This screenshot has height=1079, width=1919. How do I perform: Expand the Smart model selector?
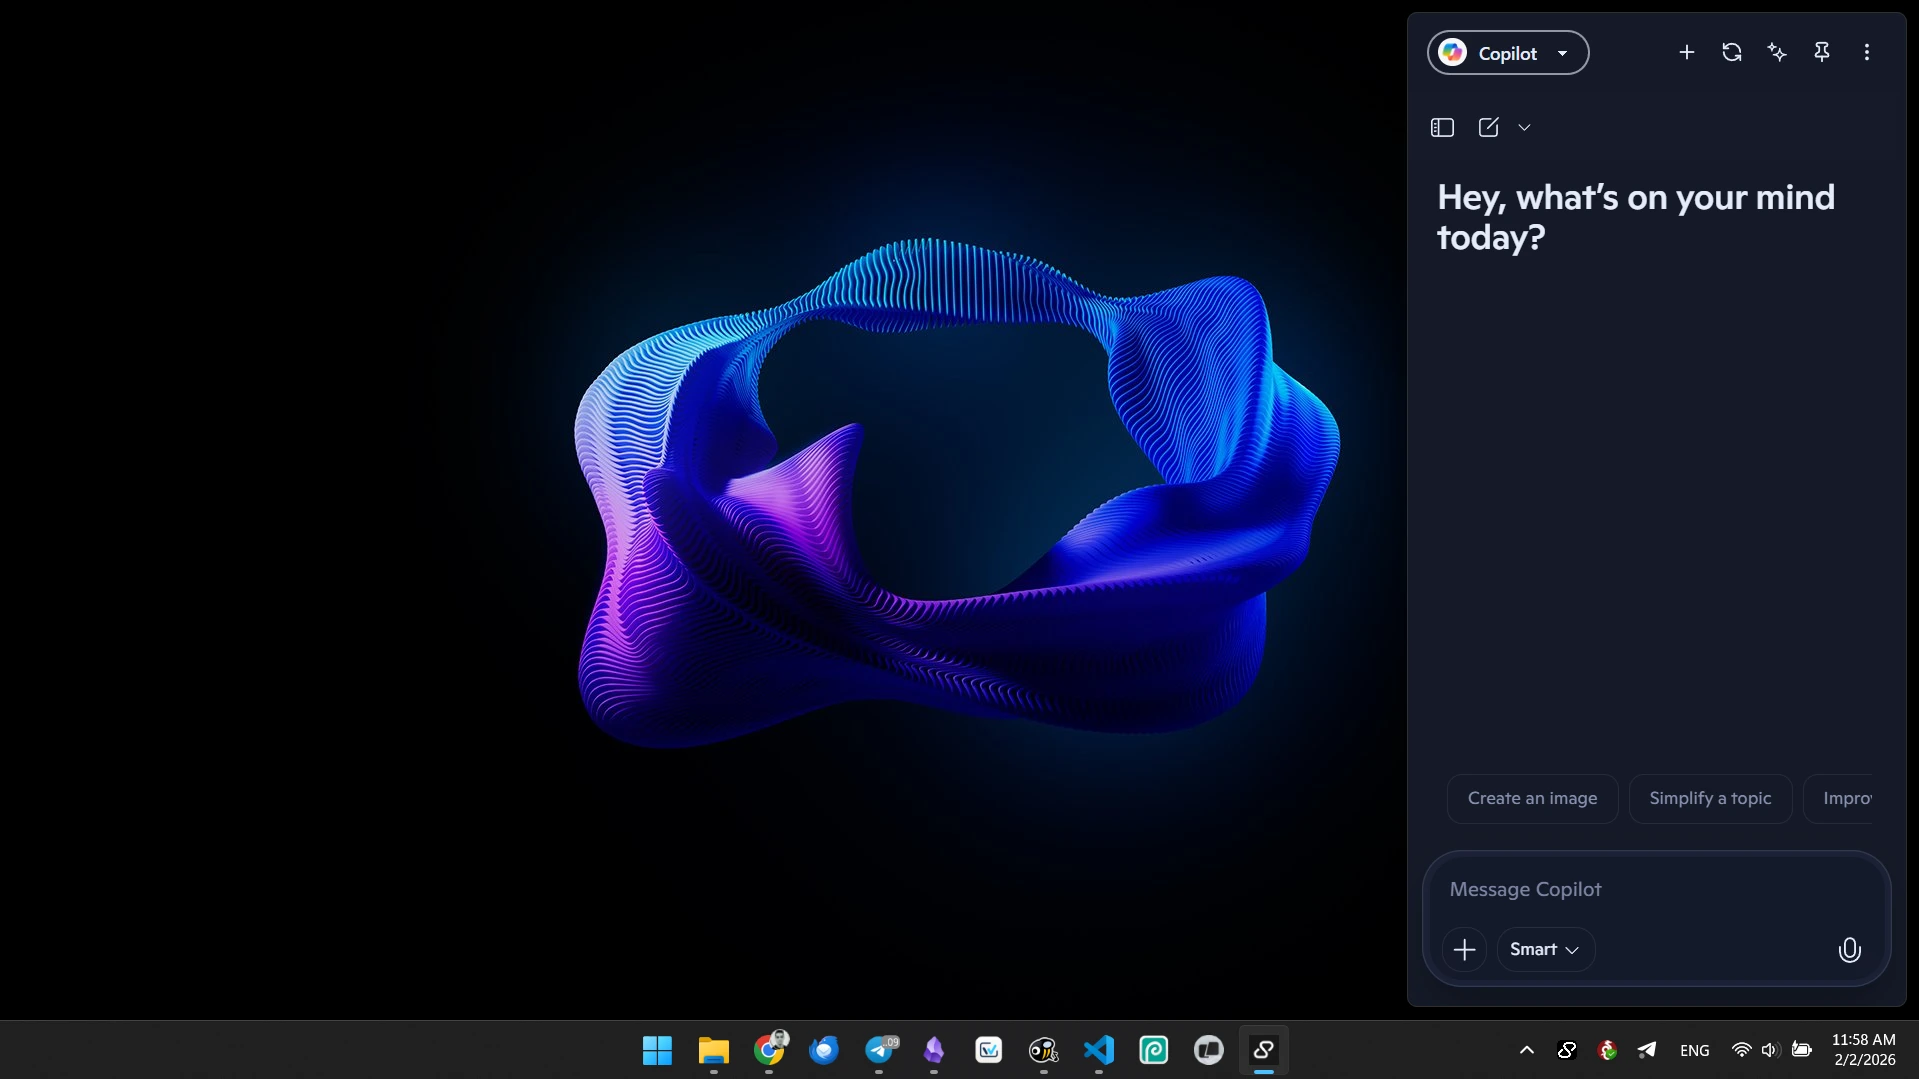pos(1543,949)
